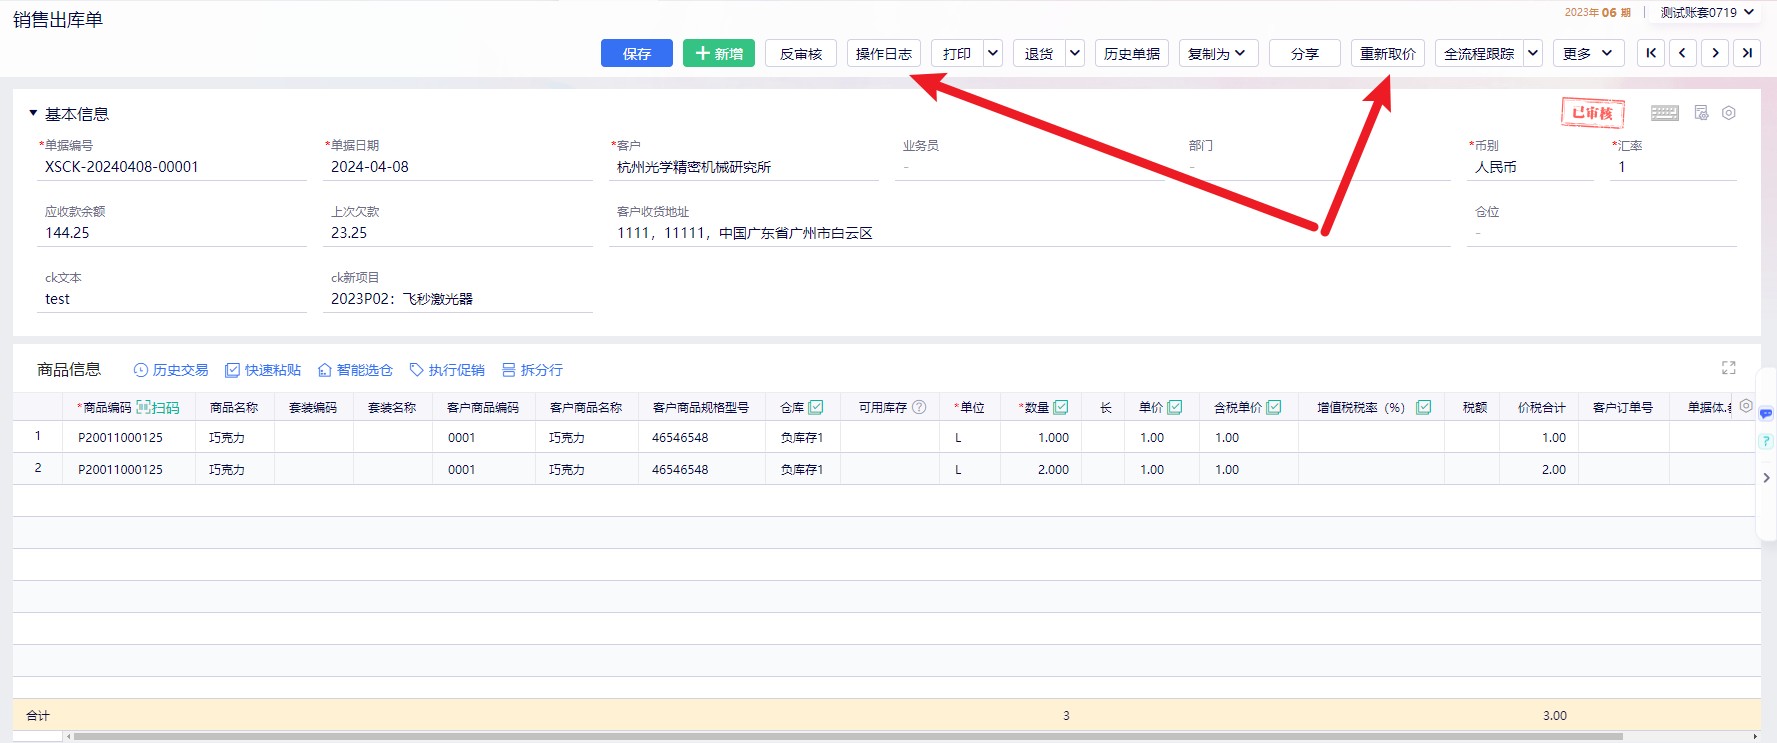This screenshot has width=1777, height=743.
Task: Click row 2 quantity 2.000 cell
Action: [1041, 469]
